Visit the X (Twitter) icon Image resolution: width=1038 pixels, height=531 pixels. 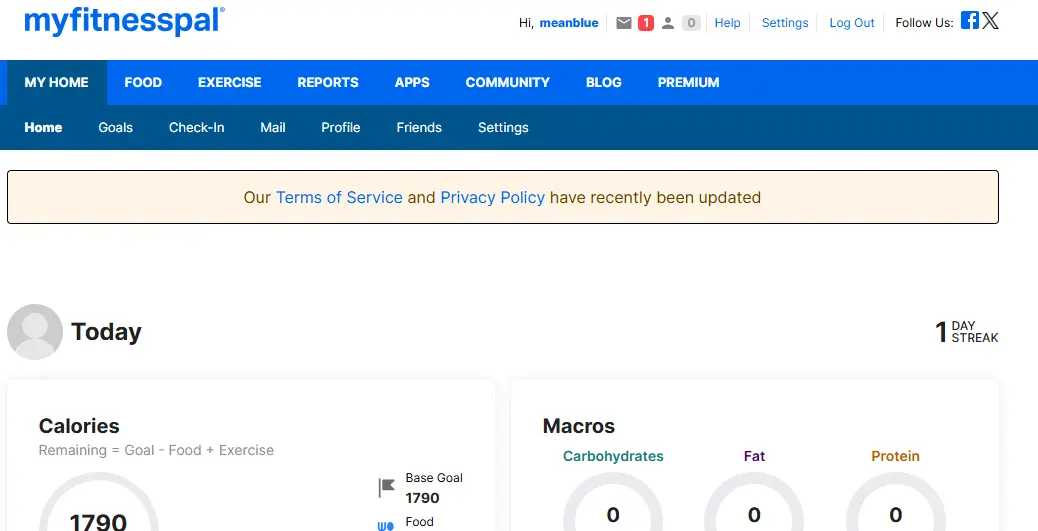(990, 21)
